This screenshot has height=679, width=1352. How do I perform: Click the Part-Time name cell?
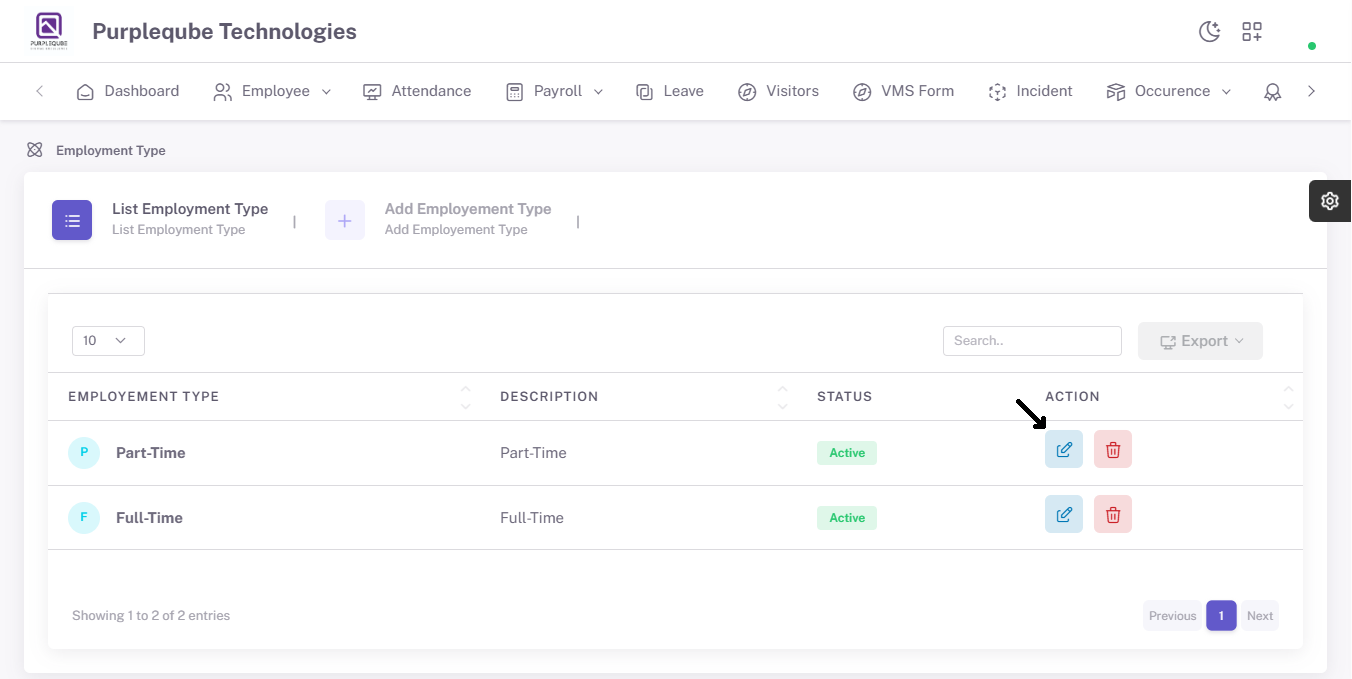151,453
